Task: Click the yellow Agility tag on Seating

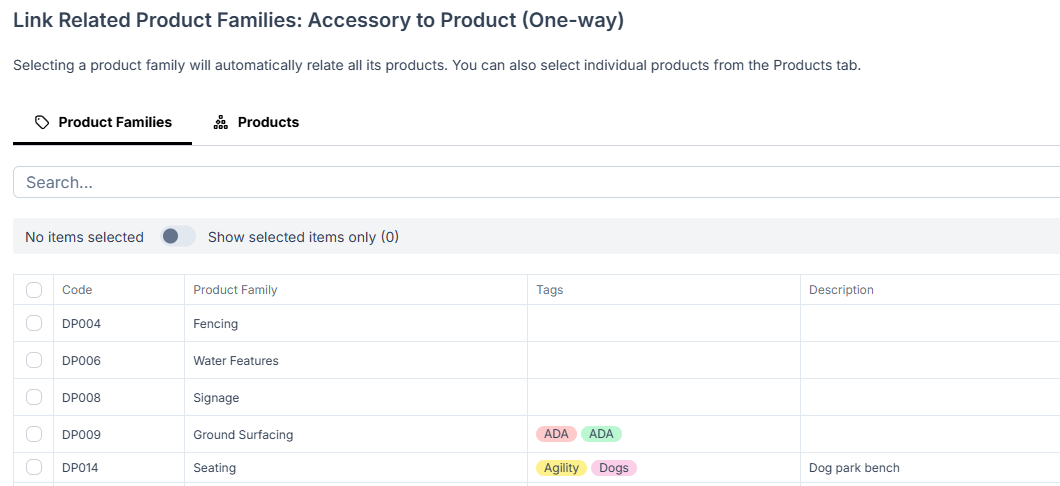Action: coord(561,468)
